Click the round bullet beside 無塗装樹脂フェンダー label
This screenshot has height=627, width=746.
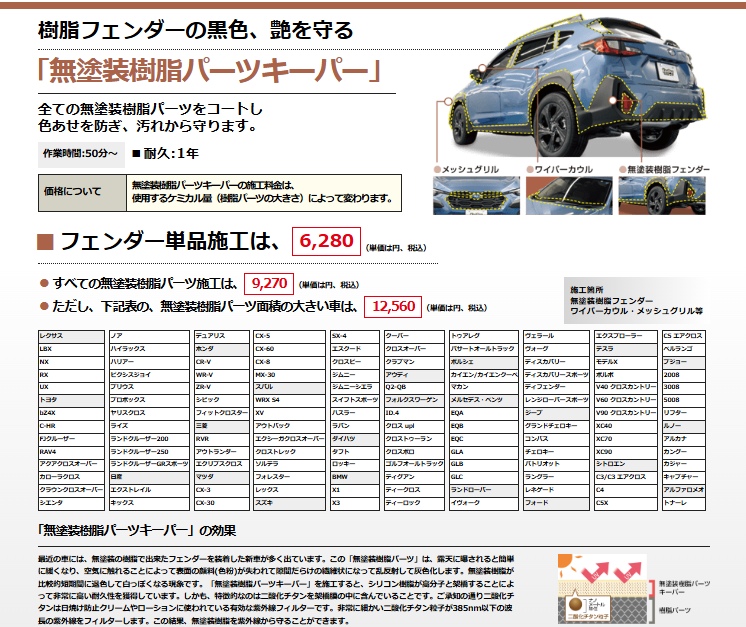(622, 171)
